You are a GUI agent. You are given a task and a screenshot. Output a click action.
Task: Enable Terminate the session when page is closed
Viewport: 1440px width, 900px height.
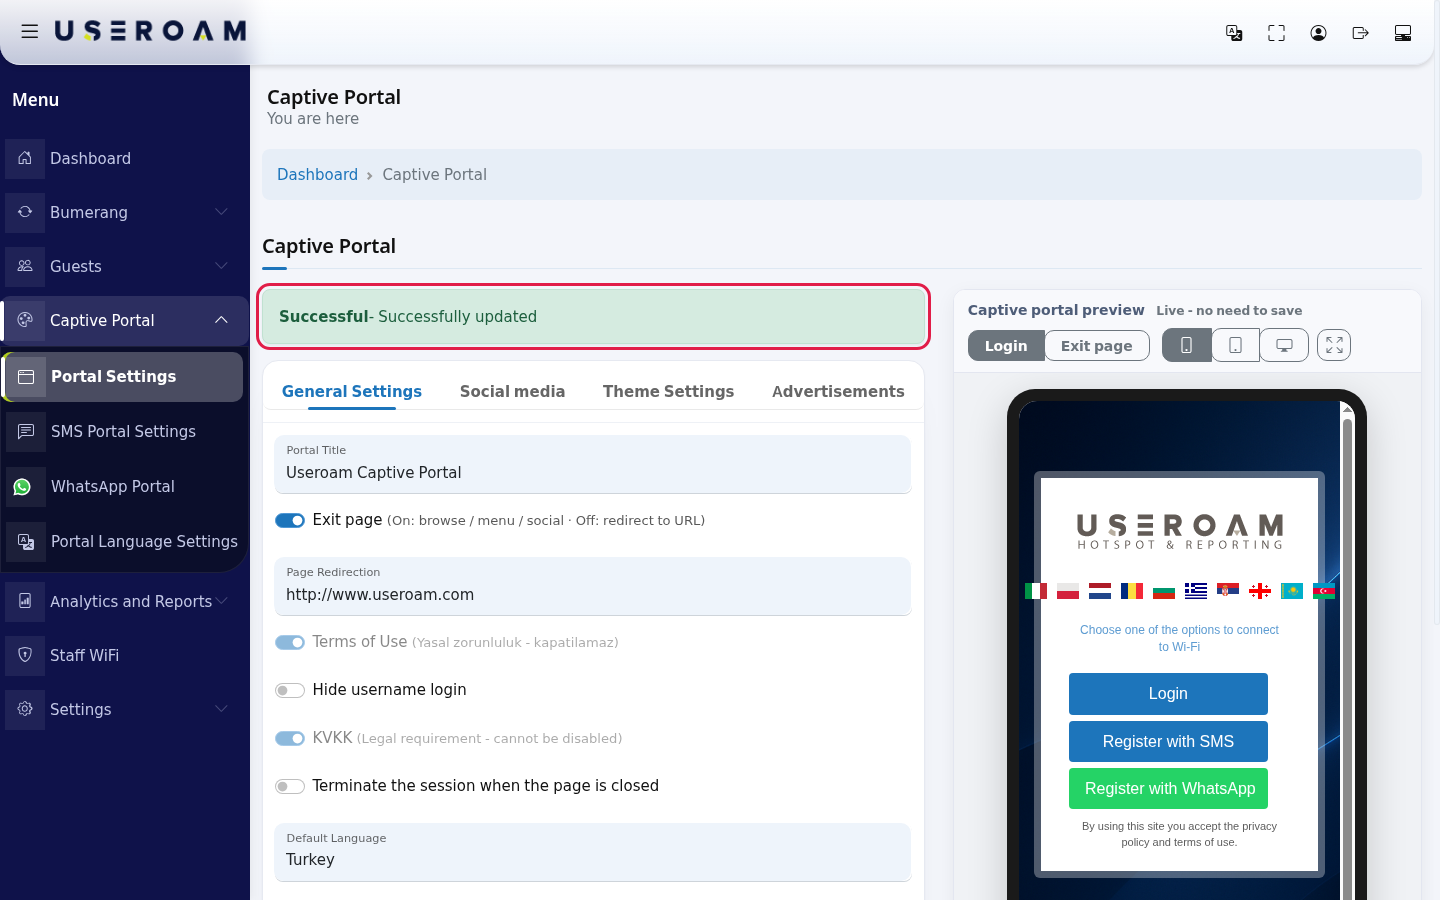point(290,786)
